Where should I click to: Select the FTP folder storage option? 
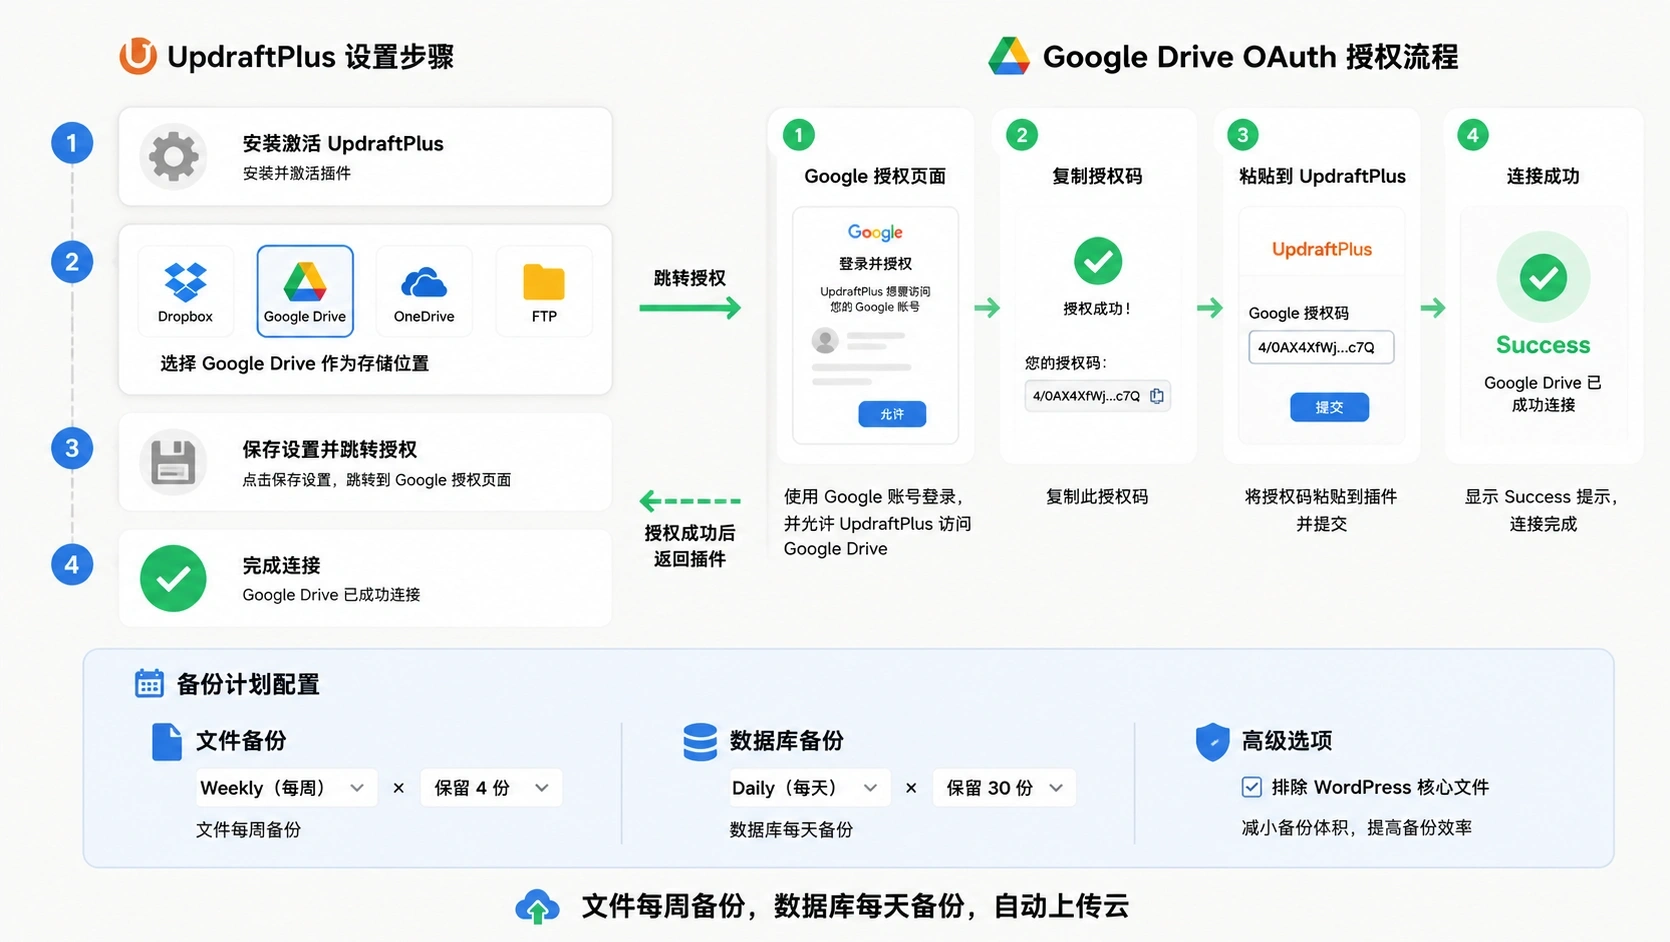coord(544,290)
